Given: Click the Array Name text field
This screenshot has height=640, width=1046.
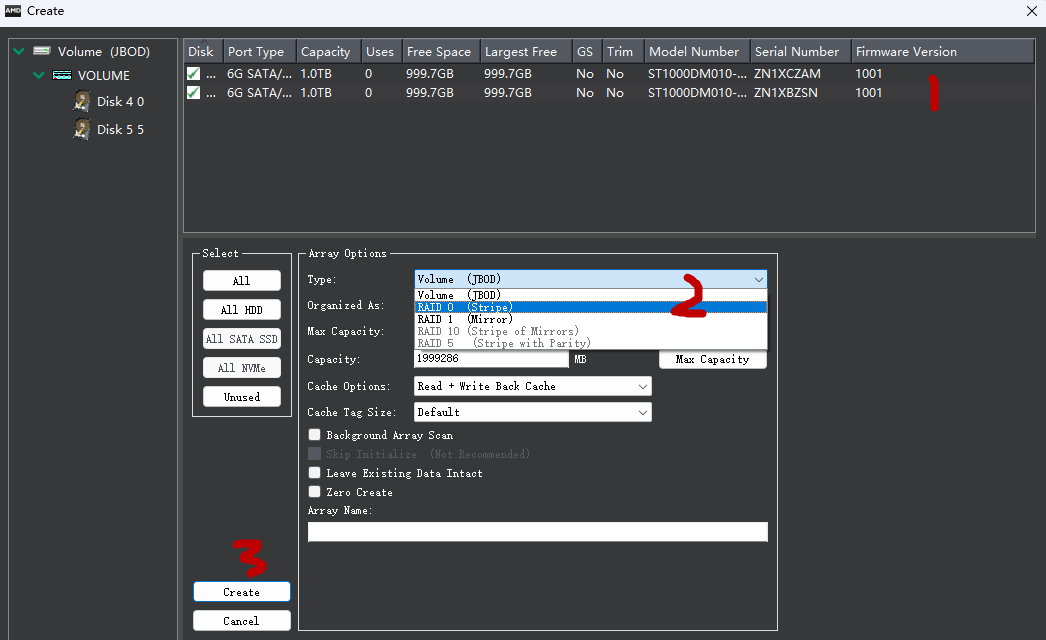Looking at the screenshot, I should pos(538,532).
